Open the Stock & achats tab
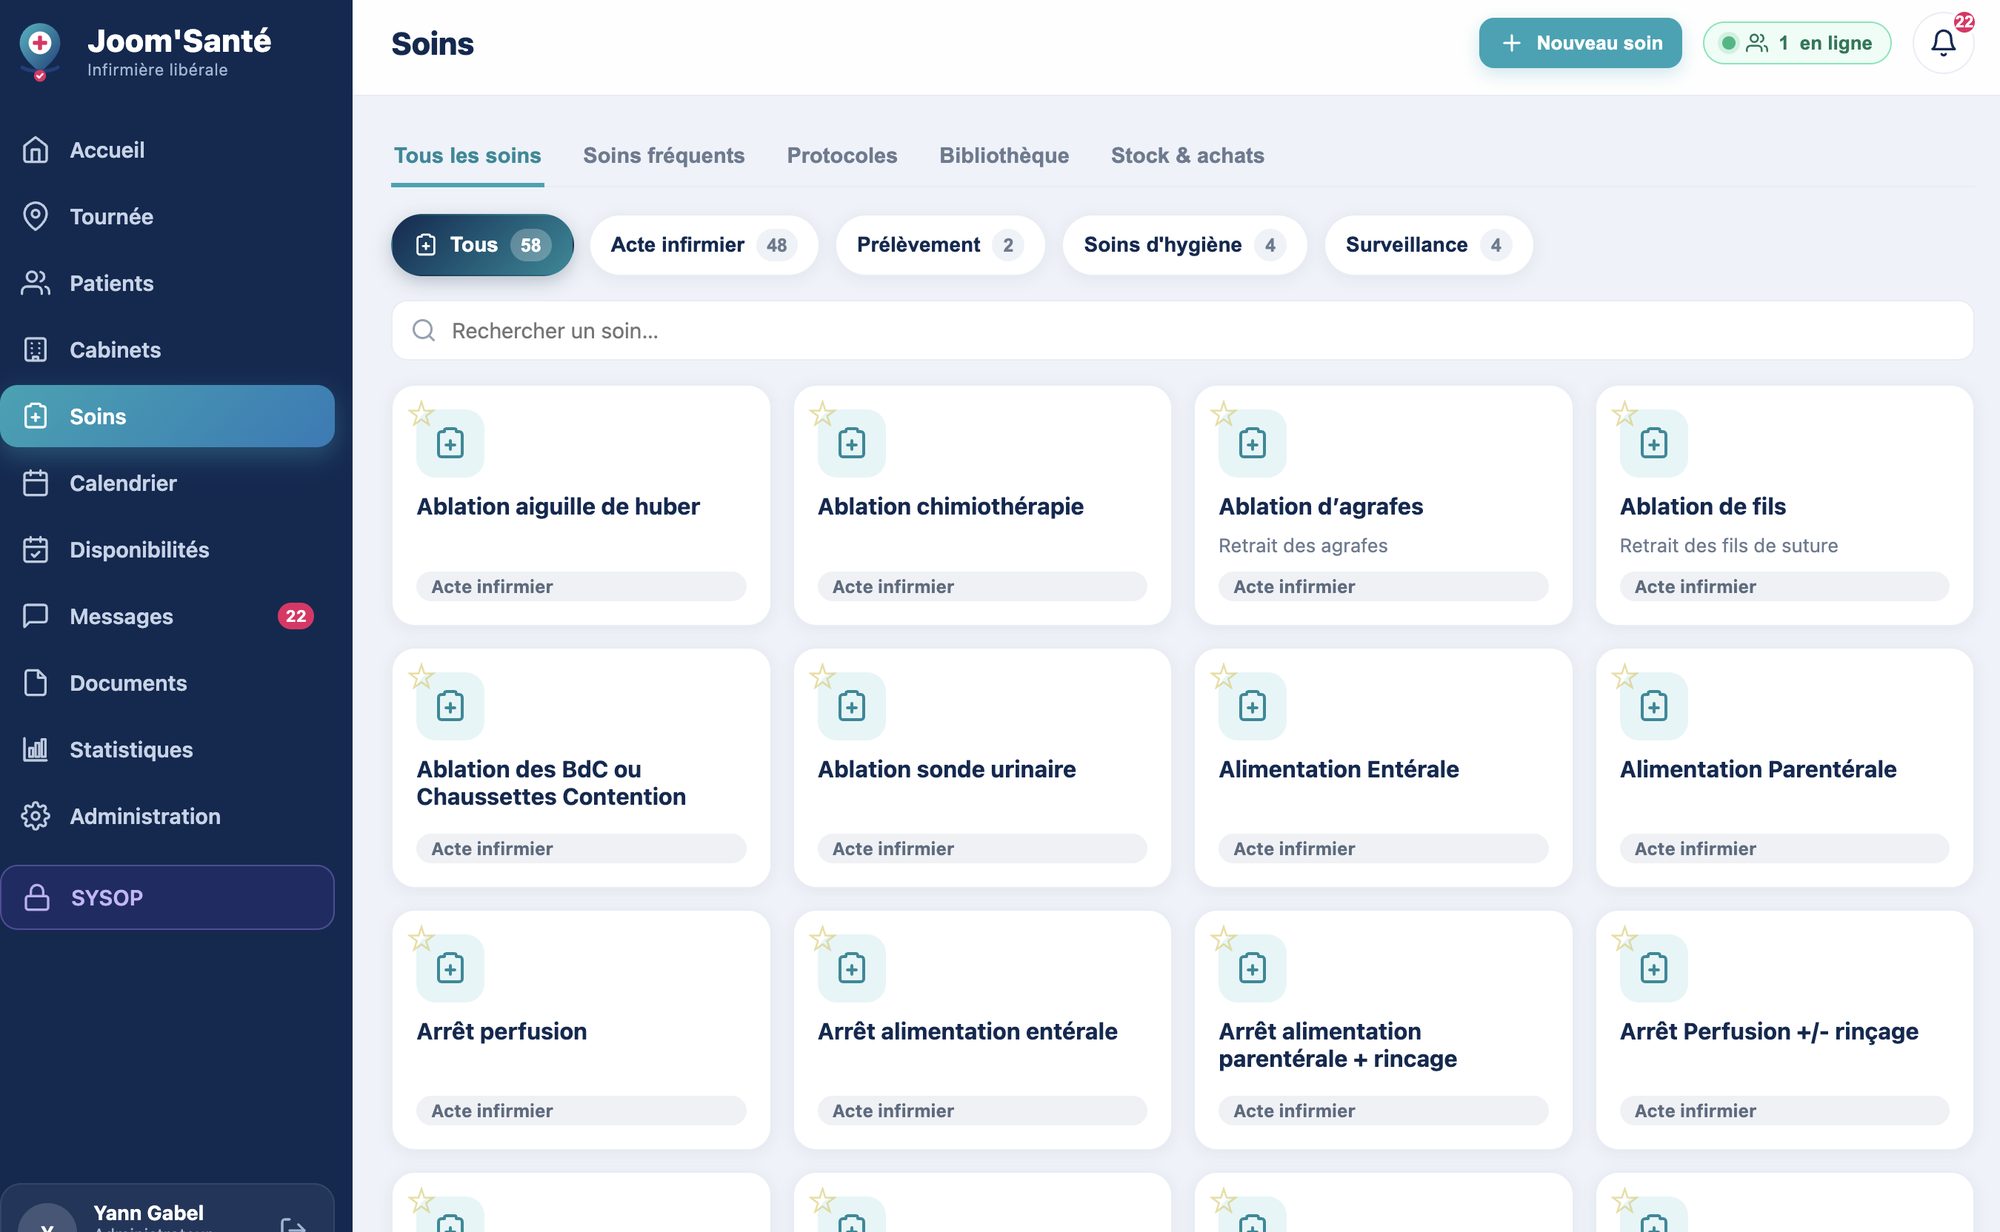The height and width of the screenshot is (1232, 2000). pos(1187,156)
